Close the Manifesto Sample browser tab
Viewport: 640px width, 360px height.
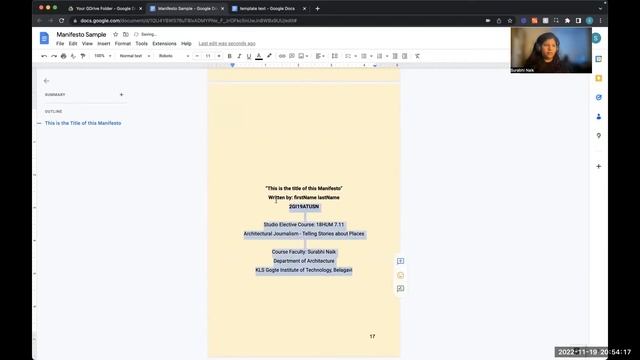click(222, 8)
